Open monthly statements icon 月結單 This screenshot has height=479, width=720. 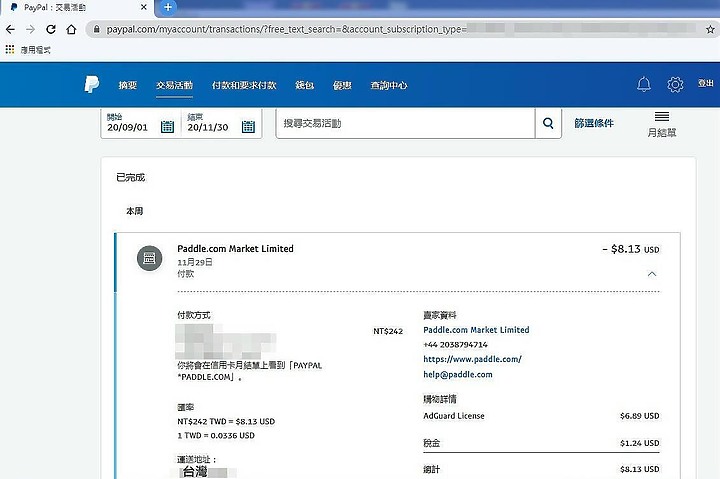click(662, 124)
